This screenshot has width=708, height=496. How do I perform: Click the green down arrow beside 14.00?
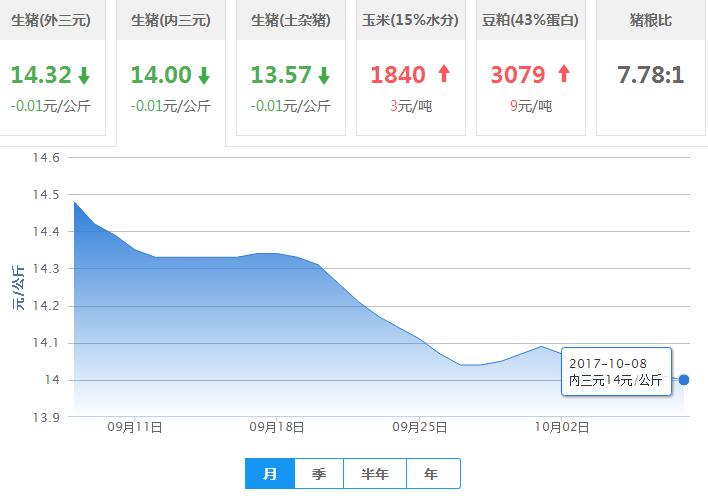[x=204, y=75]
